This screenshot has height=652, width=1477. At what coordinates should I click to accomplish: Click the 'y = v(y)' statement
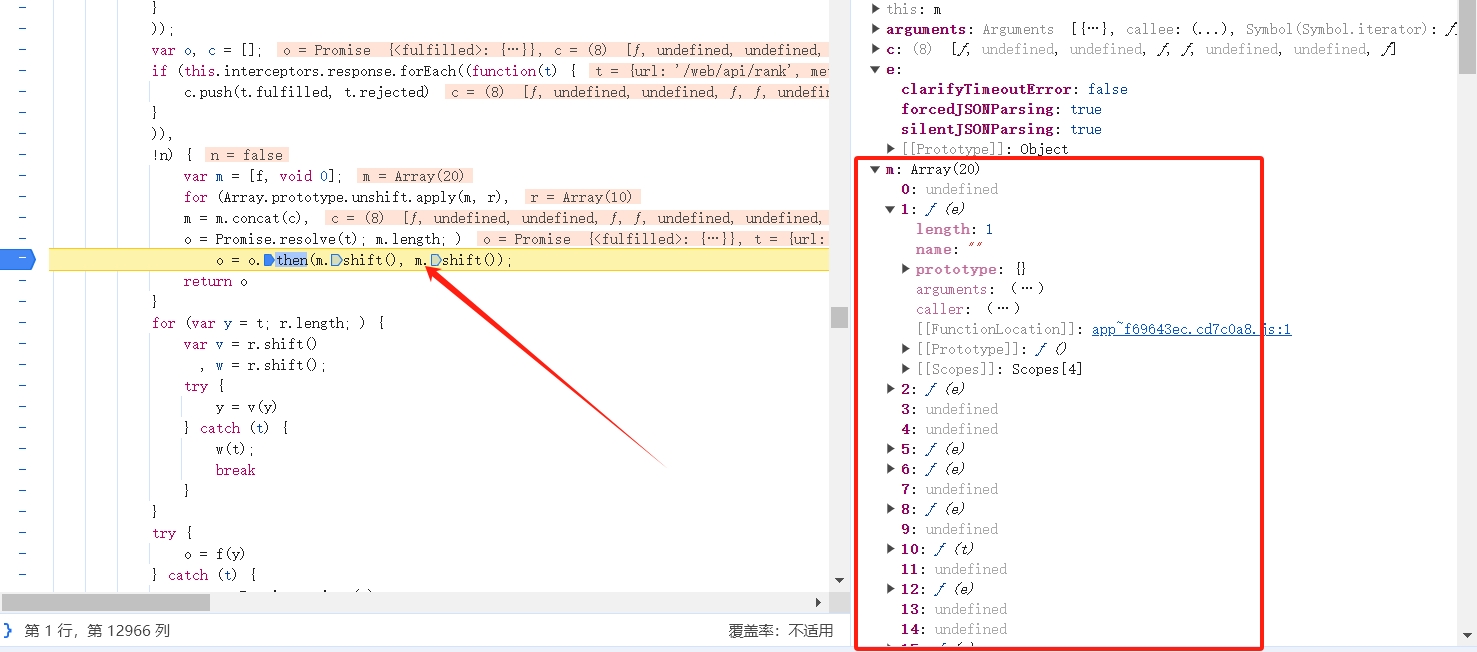[x=247, y=407]
